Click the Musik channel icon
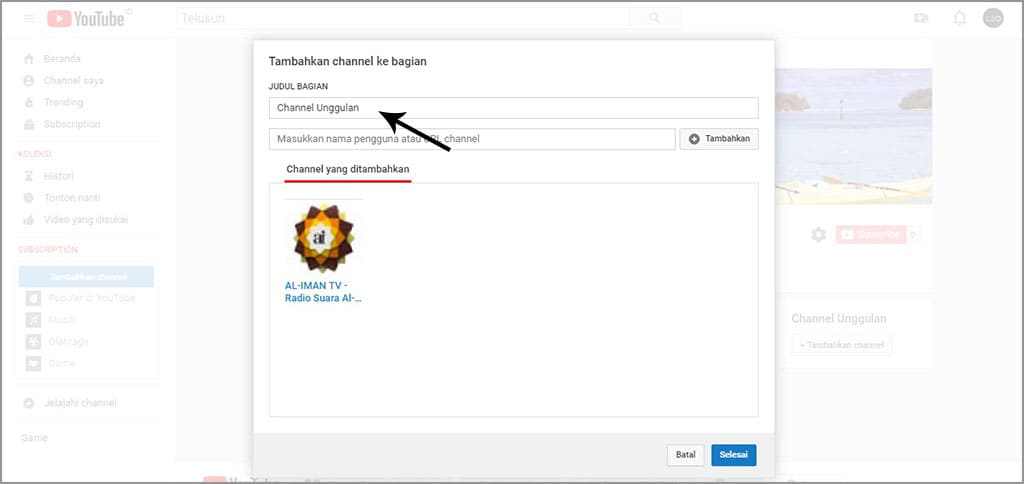1024x484 pixels. [33, 320]
